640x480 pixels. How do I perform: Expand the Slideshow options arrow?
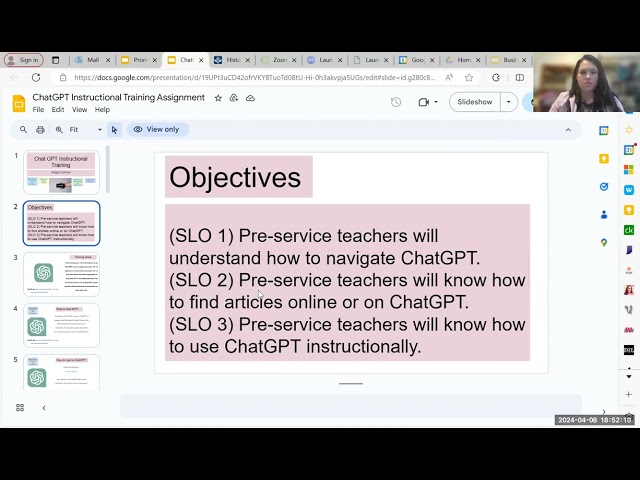tap(509, 102)
